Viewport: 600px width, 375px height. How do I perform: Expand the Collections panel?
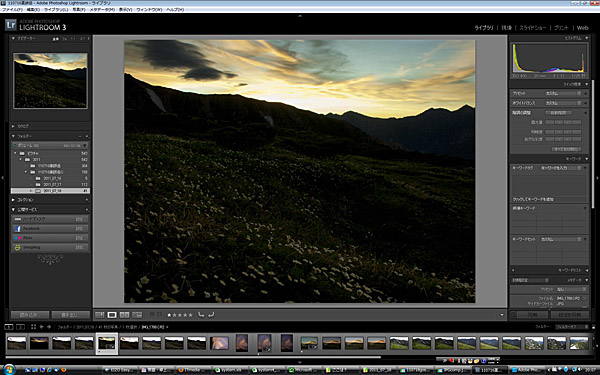(x=13, y=200)
